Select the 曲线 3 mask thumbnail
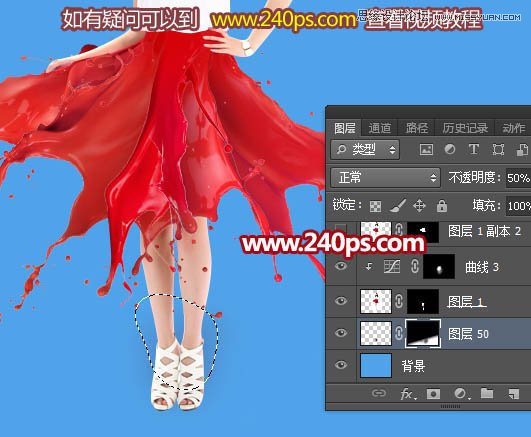 coord(439,267)
